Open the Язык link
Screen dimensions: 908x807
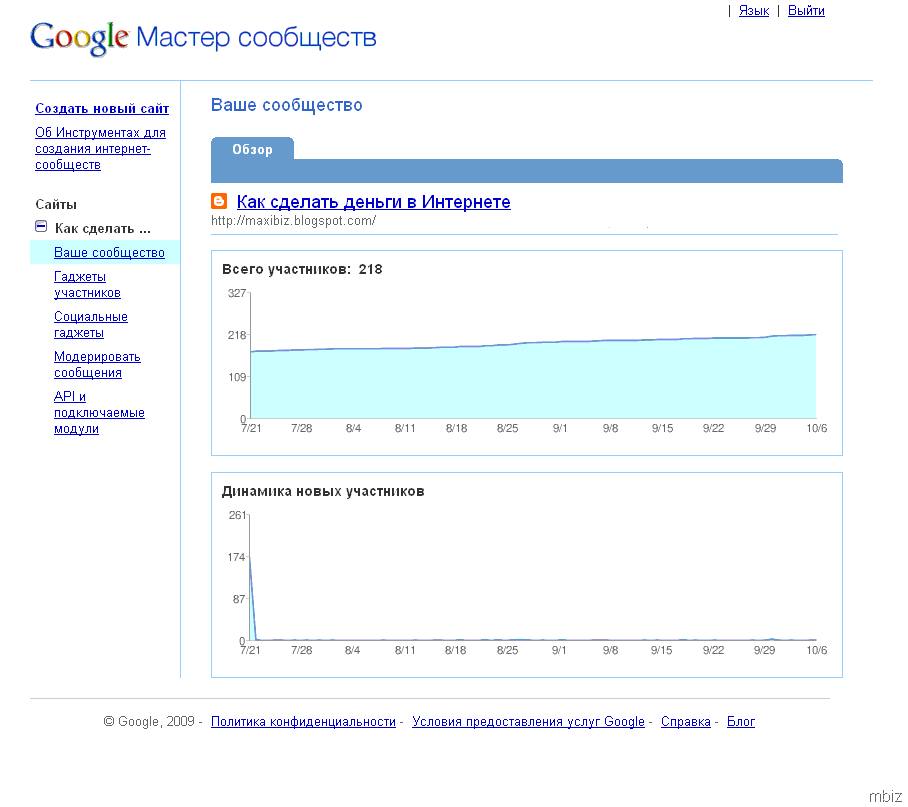coord(753,10)
